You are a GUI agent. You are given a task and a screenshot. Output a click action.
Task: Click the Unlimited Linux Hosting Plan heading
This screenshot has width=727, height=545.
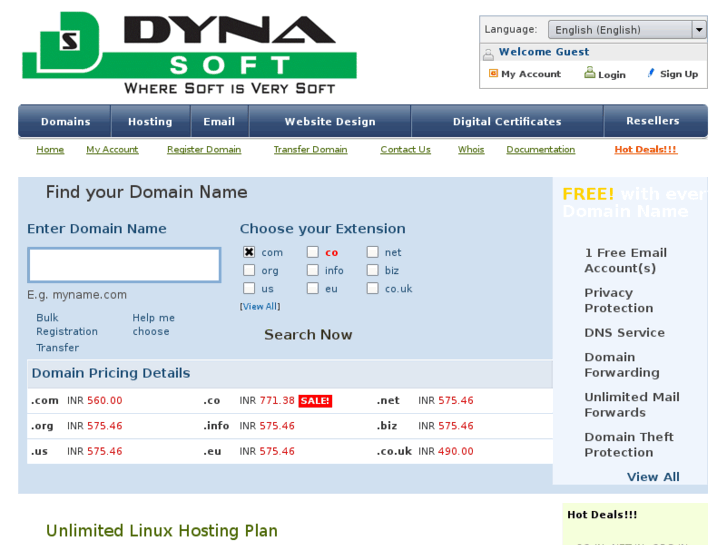pos(162,531)
